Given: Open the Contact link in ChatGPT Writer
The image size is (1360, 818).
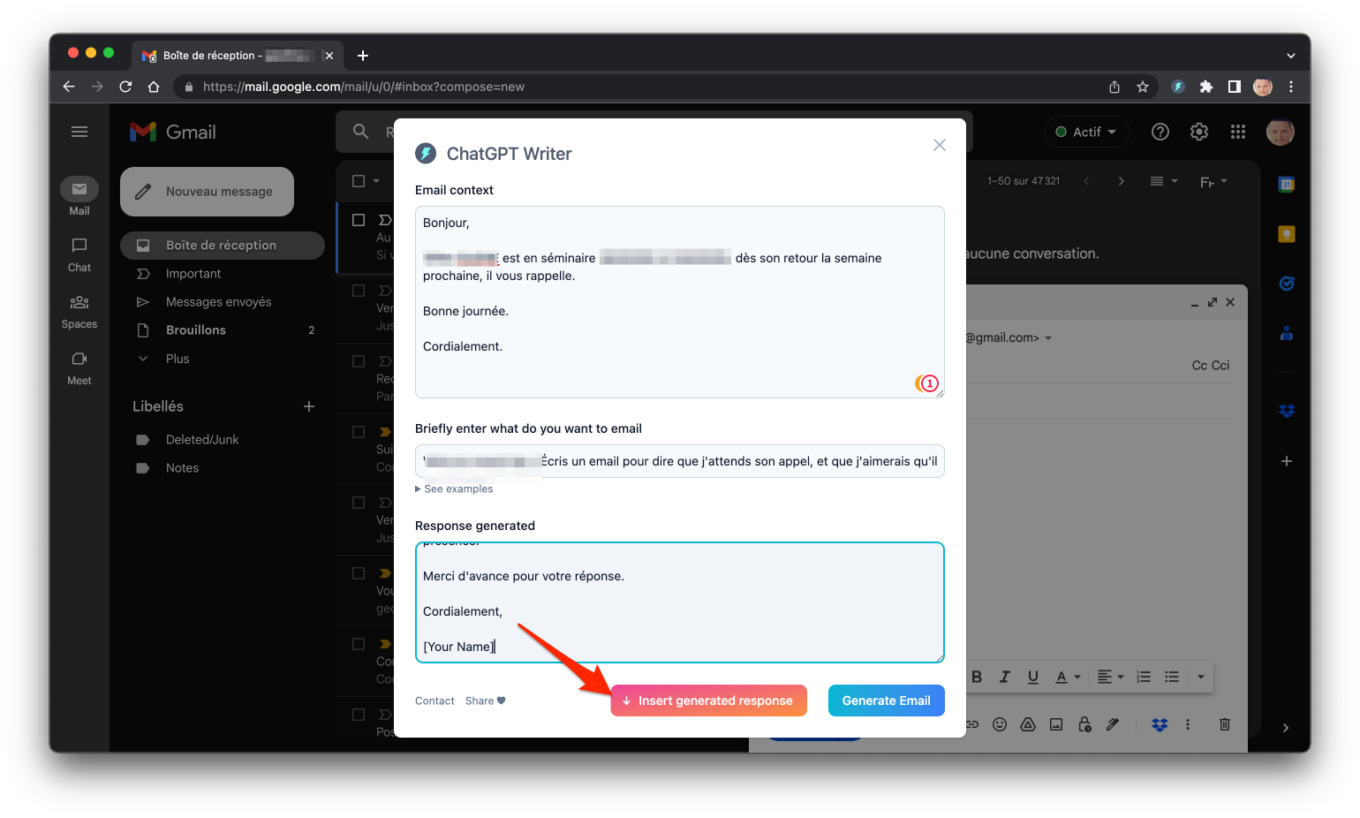Looking at the screenshot, I should coord(435,701).
